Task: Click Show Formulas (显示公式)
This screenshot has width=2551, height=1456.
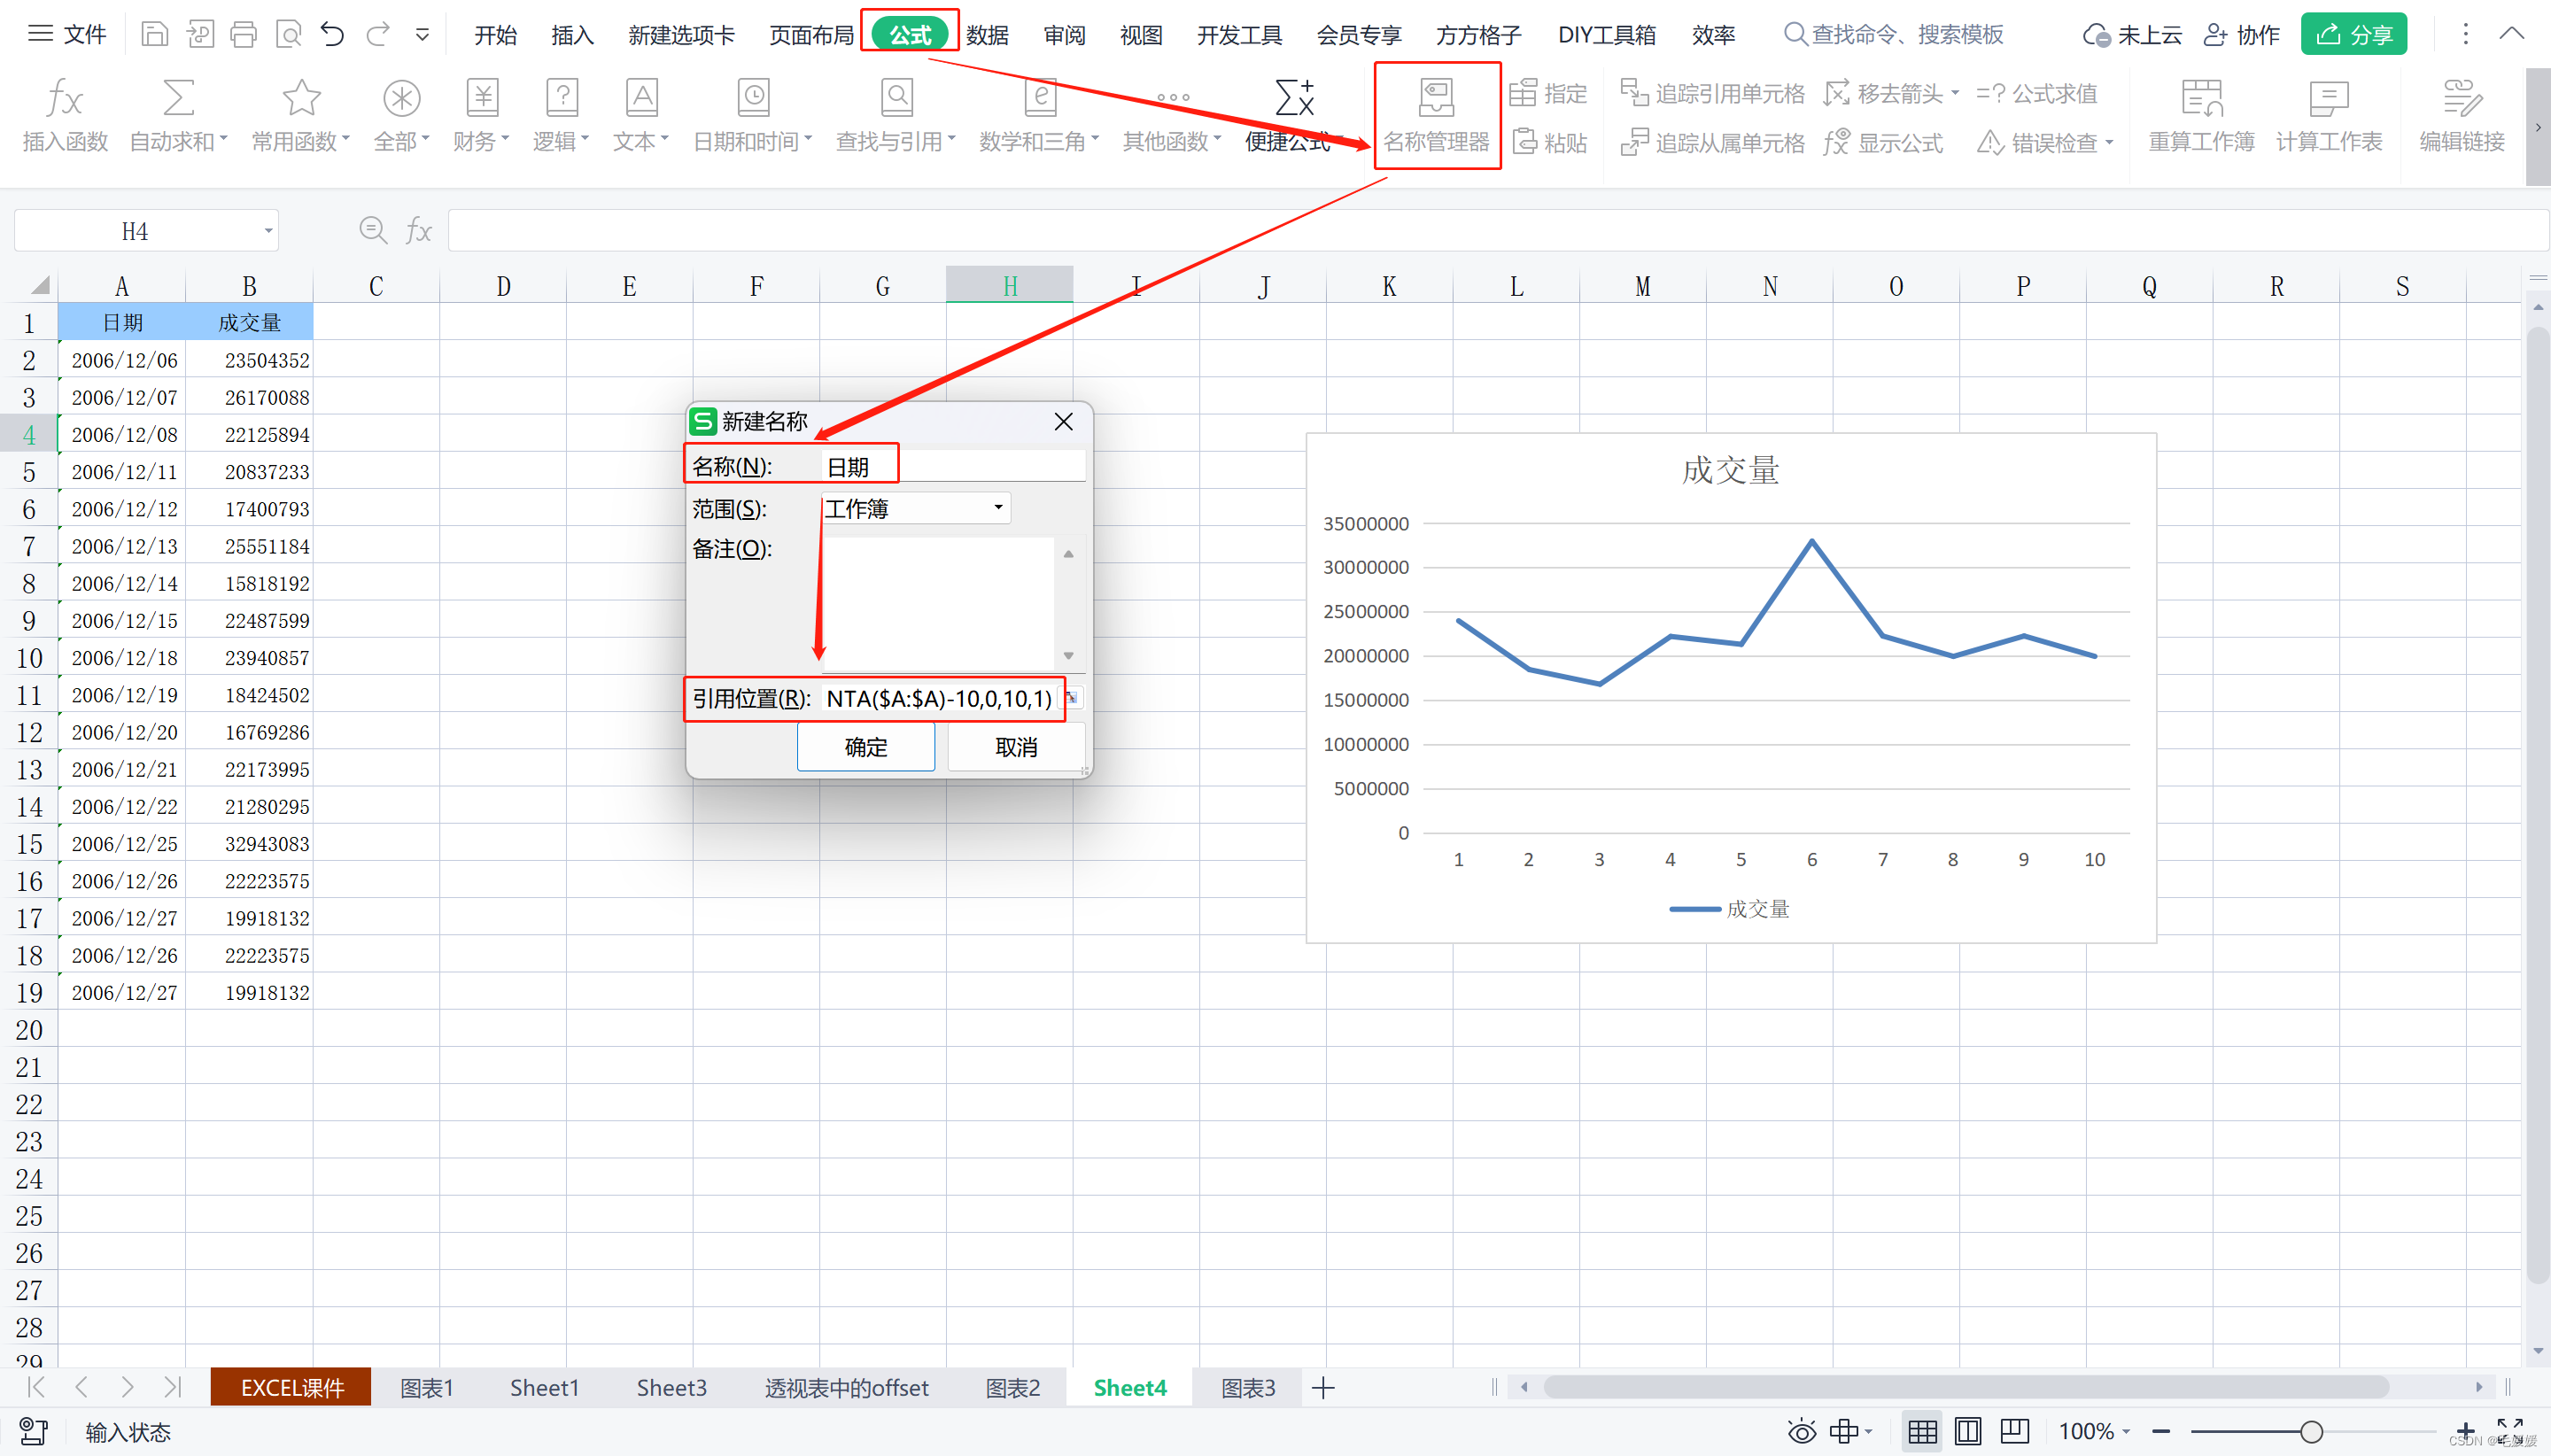Action: (1883, 142)
